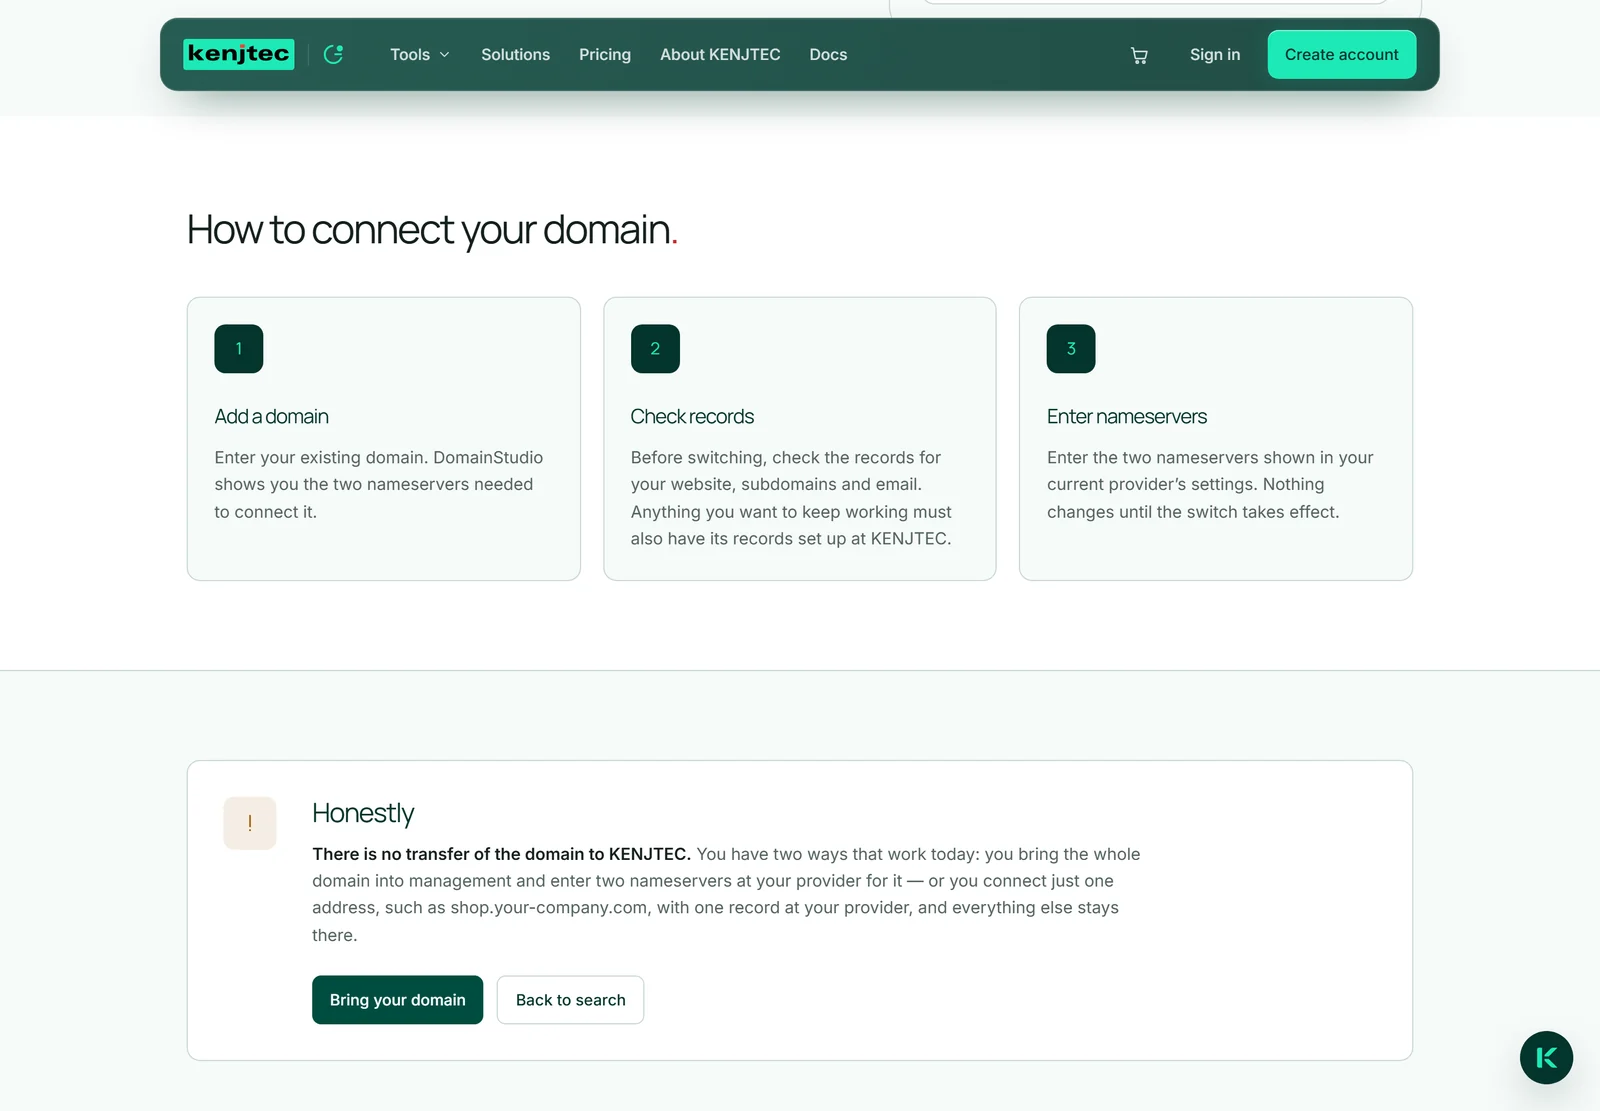The width and height of the screenshot is (1600, 1111).
Task: Click the green refresh icon beside the logo
Action: (x=334, y=54)
